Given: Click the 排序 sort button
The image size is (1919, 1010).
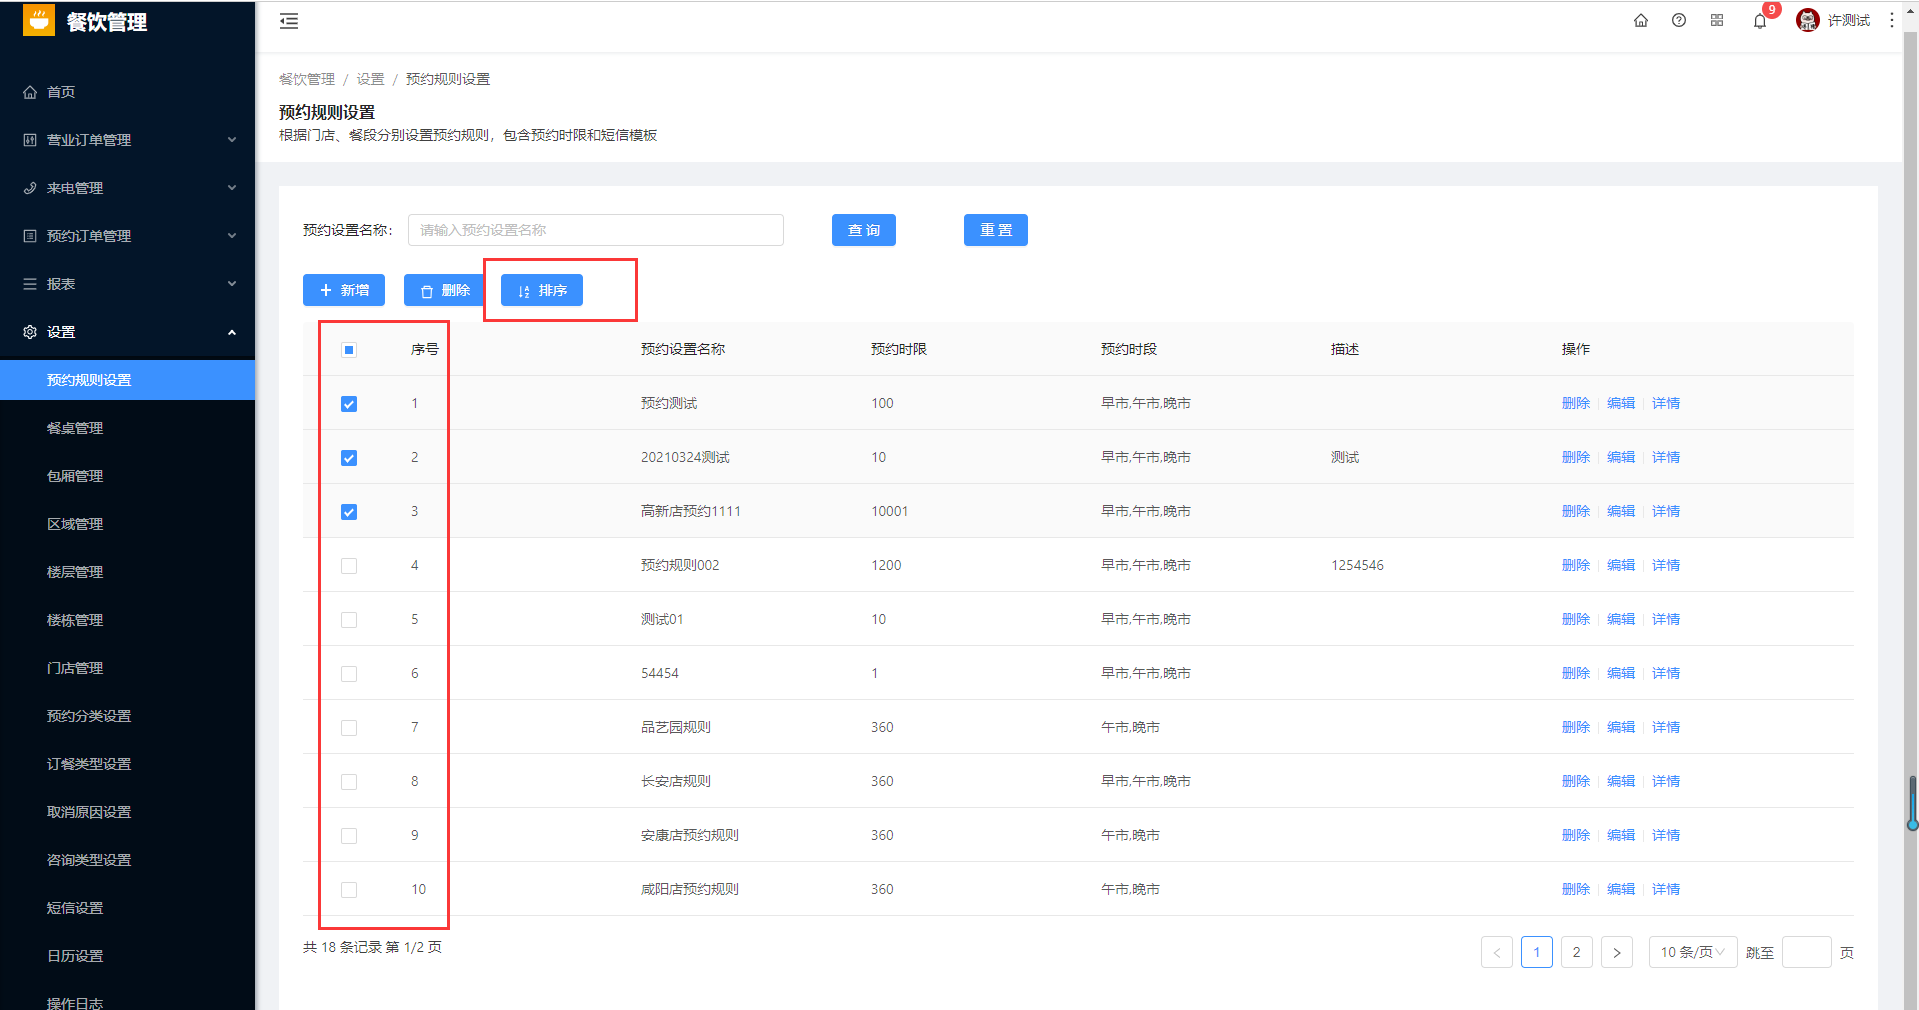Looking at the screenshot, I should click(542, 290).
